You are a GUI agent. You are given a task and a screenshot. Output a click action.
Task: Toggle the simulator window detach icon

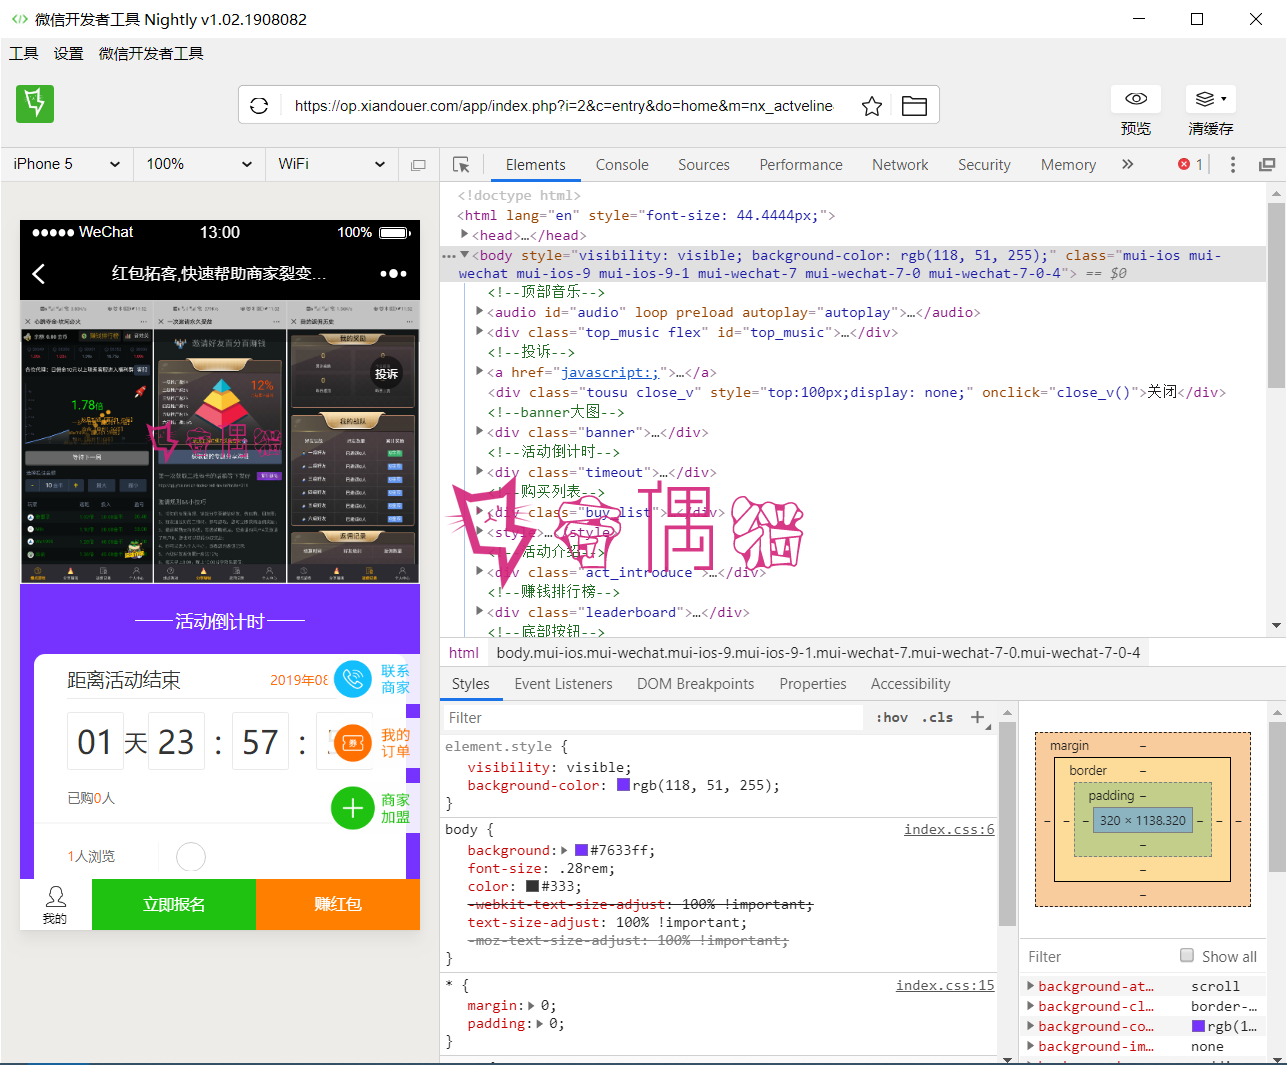click(418, 165)
